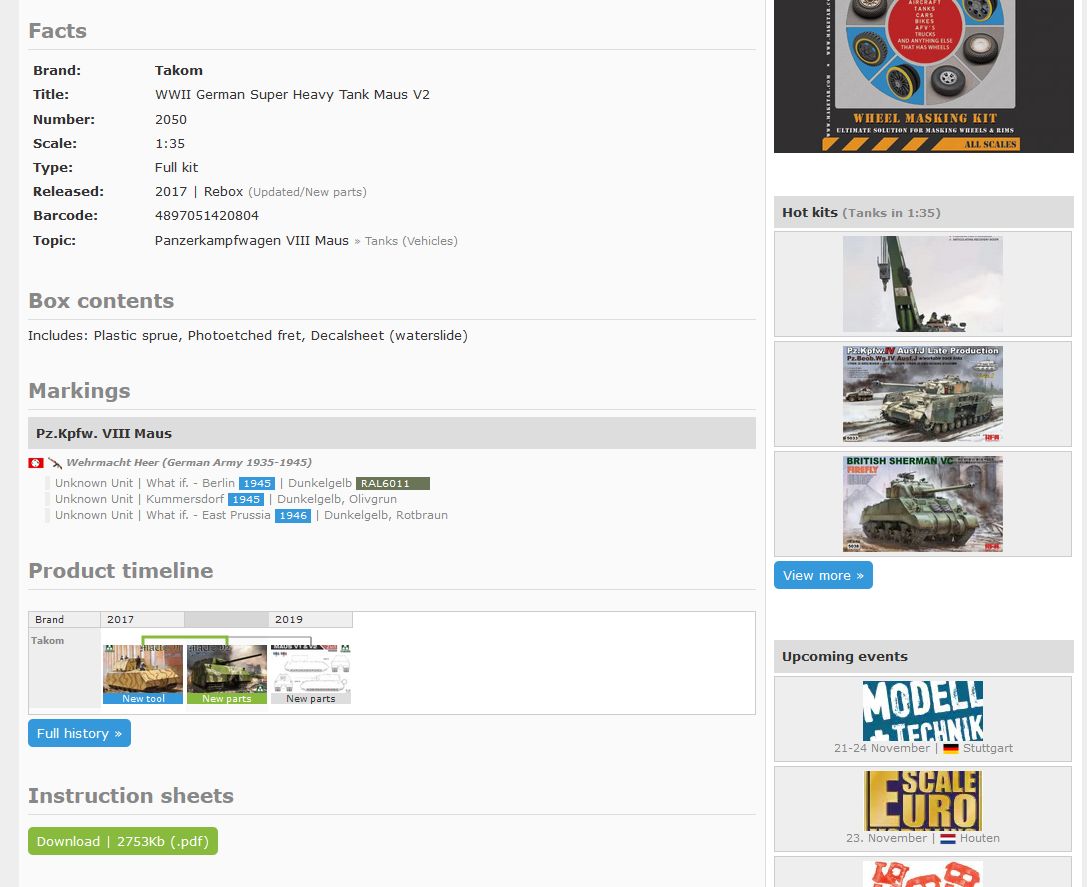The width and height of the screenshot is (1087, 887).
Task: Open the British Sherman VC Firefly kit
Action: coord(922,504)
